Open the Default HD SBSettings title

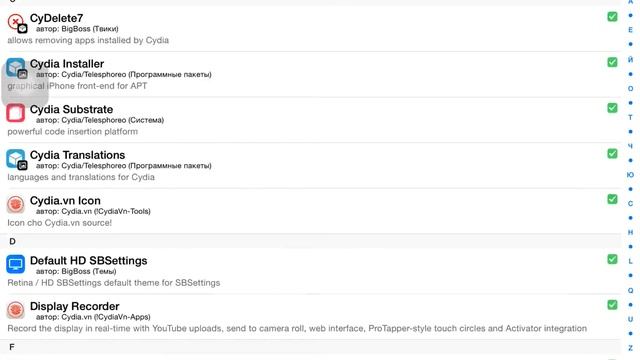[x=89, y=261]
